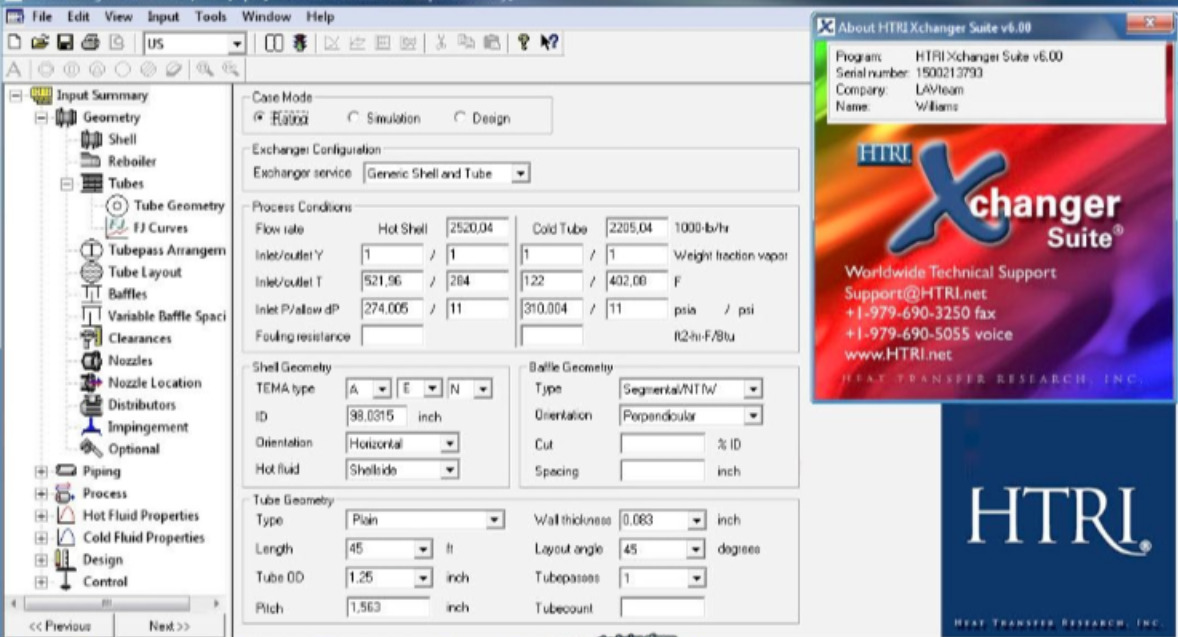Open the Wall thickness dropdown
The width and height of the screenshot is (1178, 637).
click(x=696, y=520)
